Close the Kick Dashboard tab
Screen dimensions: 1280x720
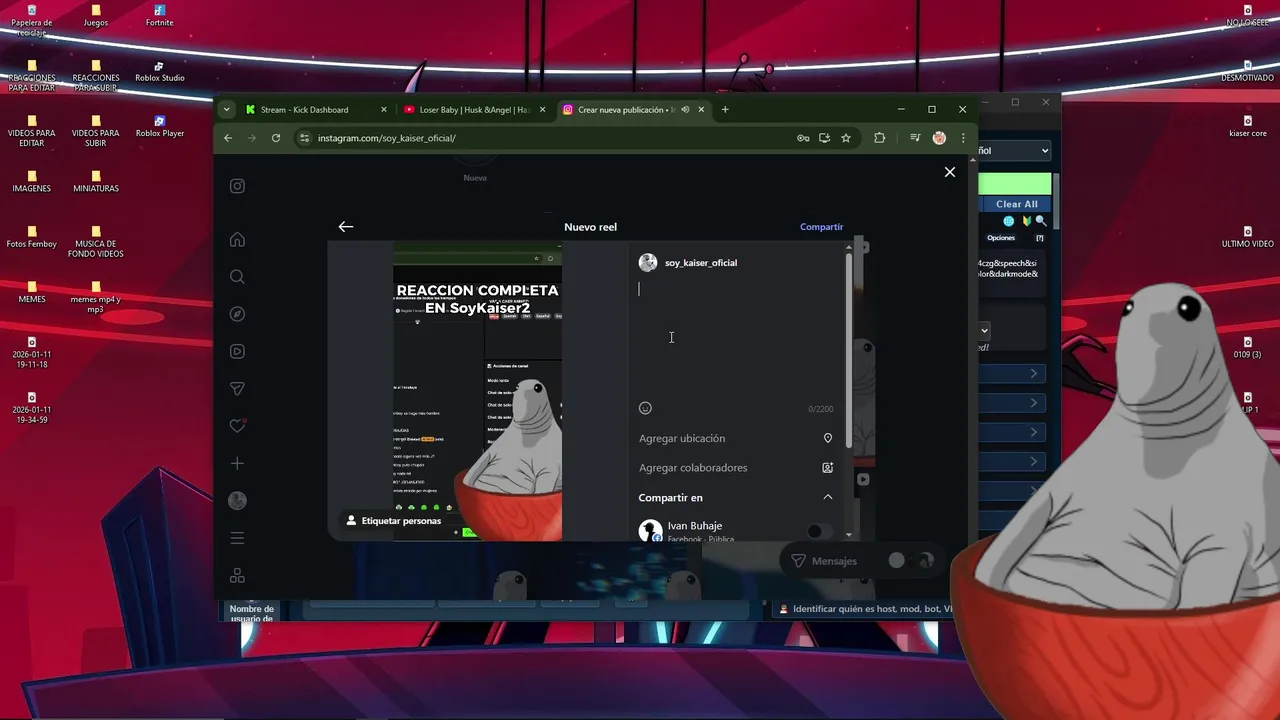pyautogui.click(x=383, y=110)
